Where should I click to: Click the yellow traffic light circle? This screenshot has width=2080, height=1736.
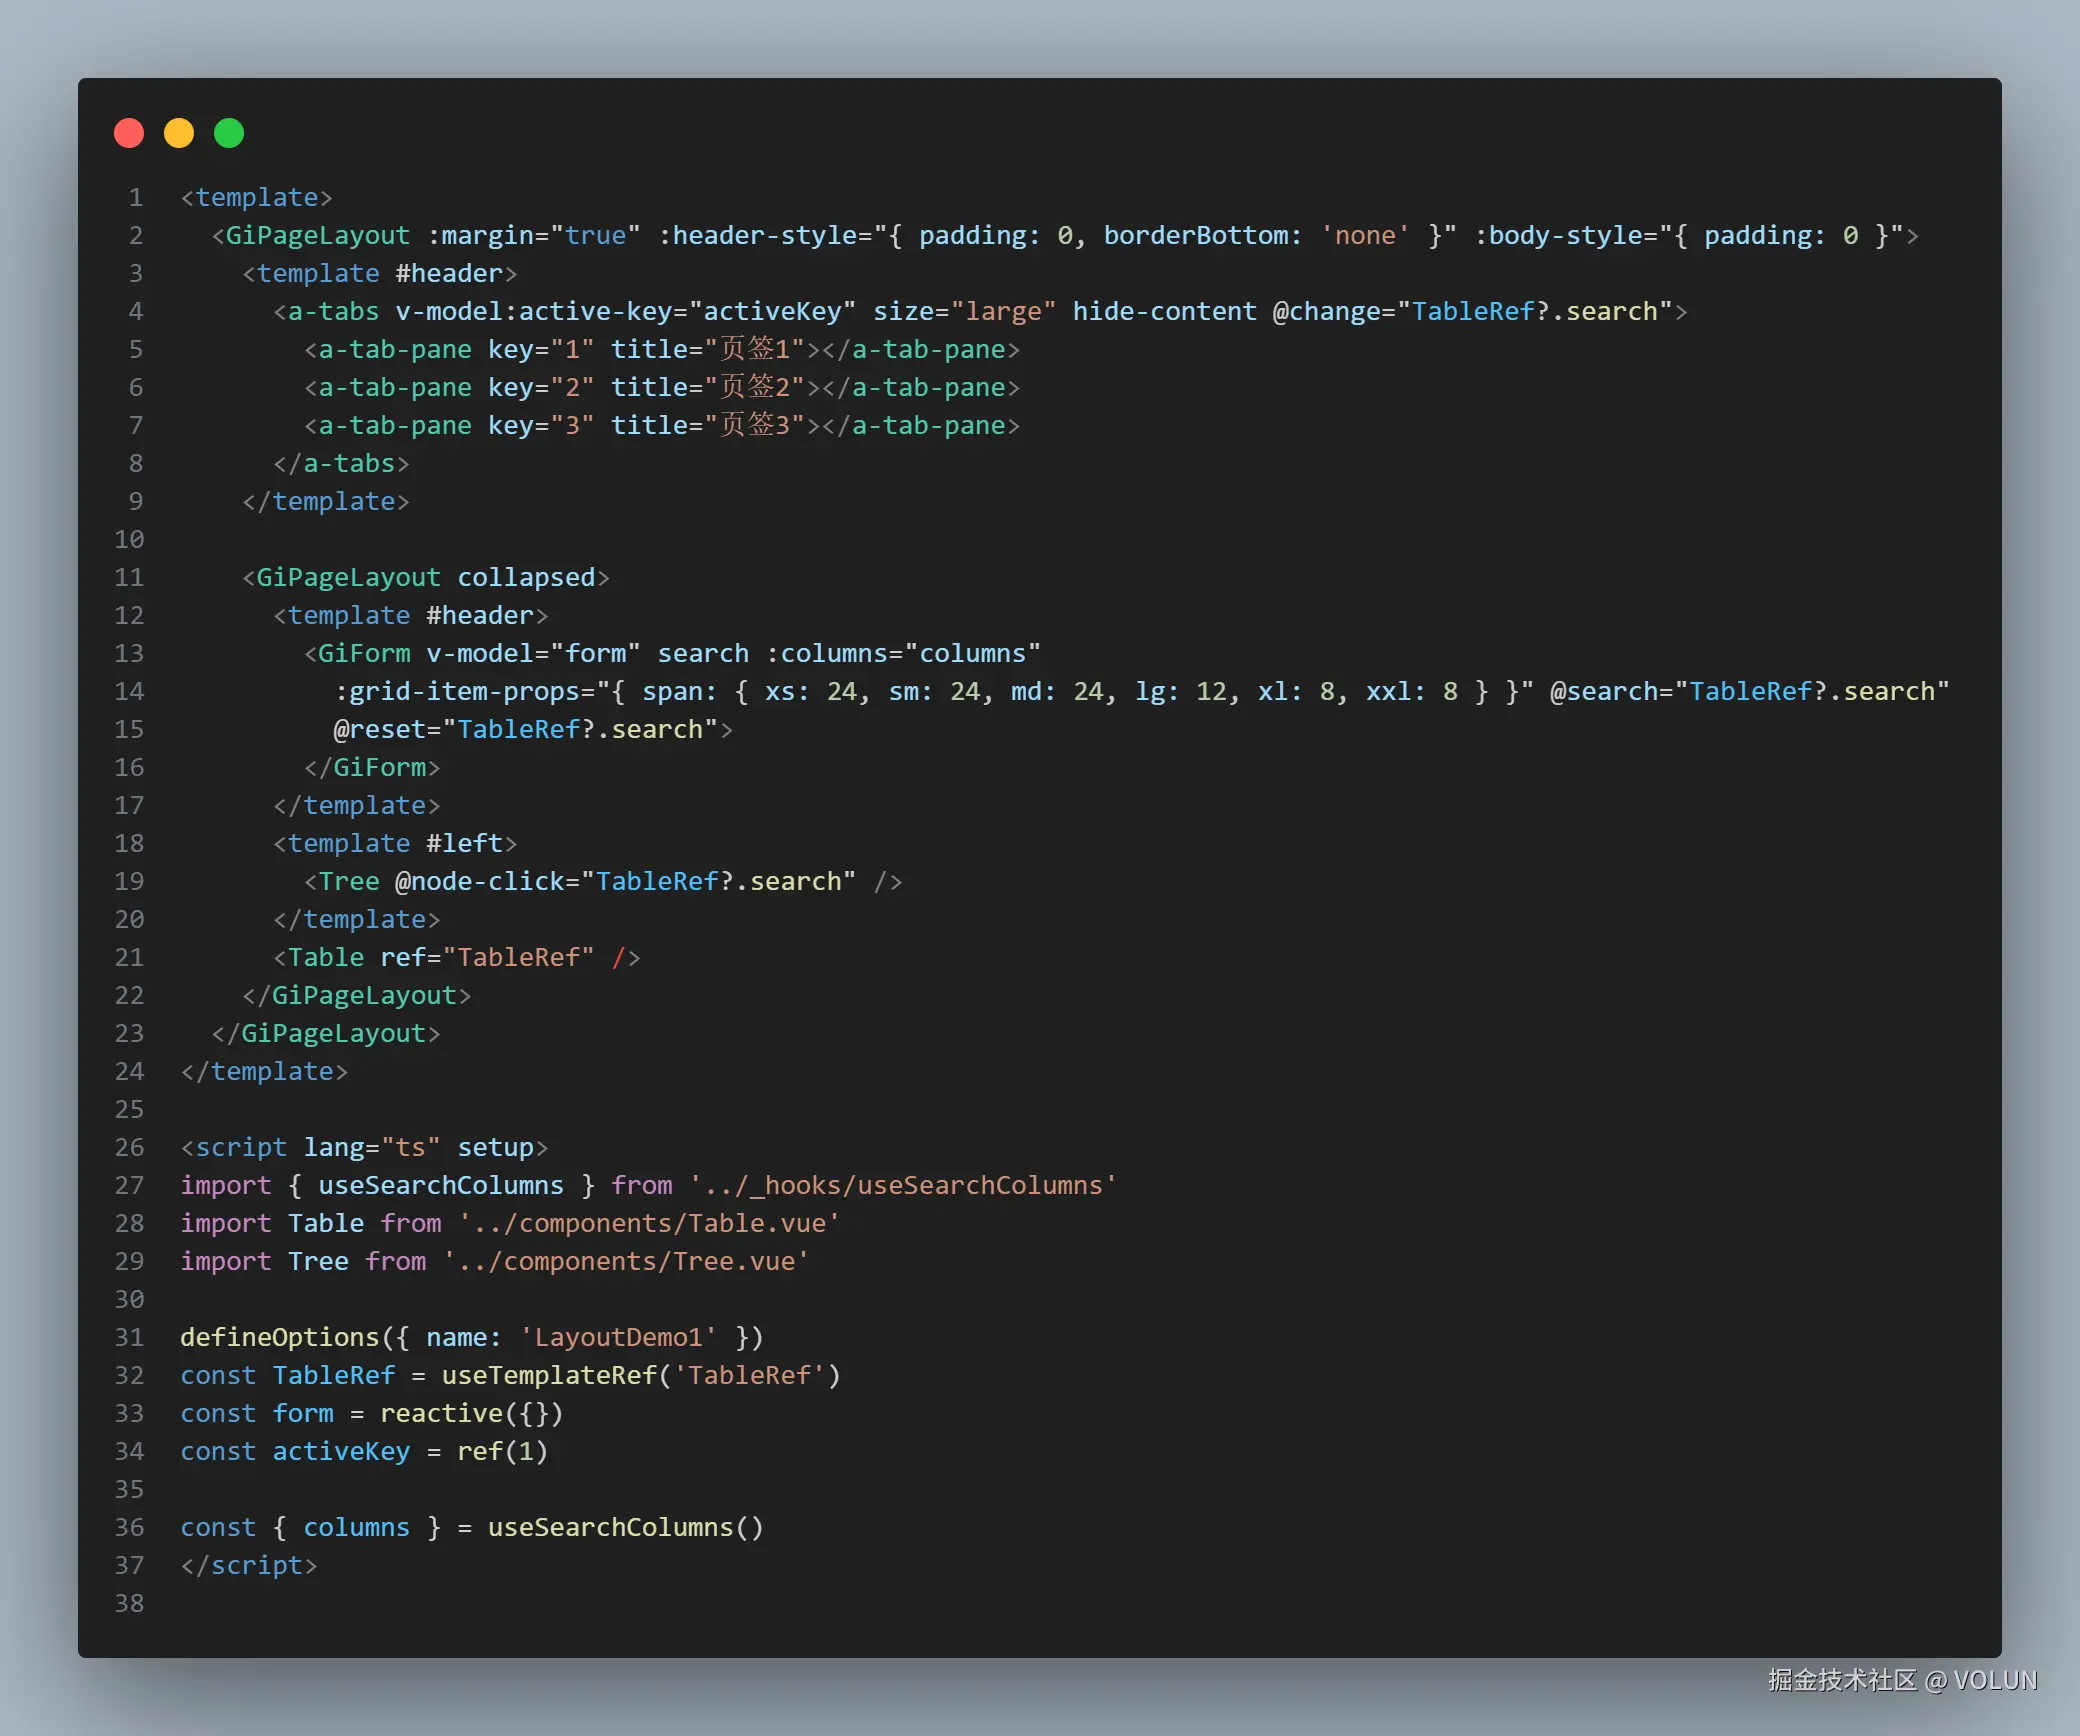[179, 133]
